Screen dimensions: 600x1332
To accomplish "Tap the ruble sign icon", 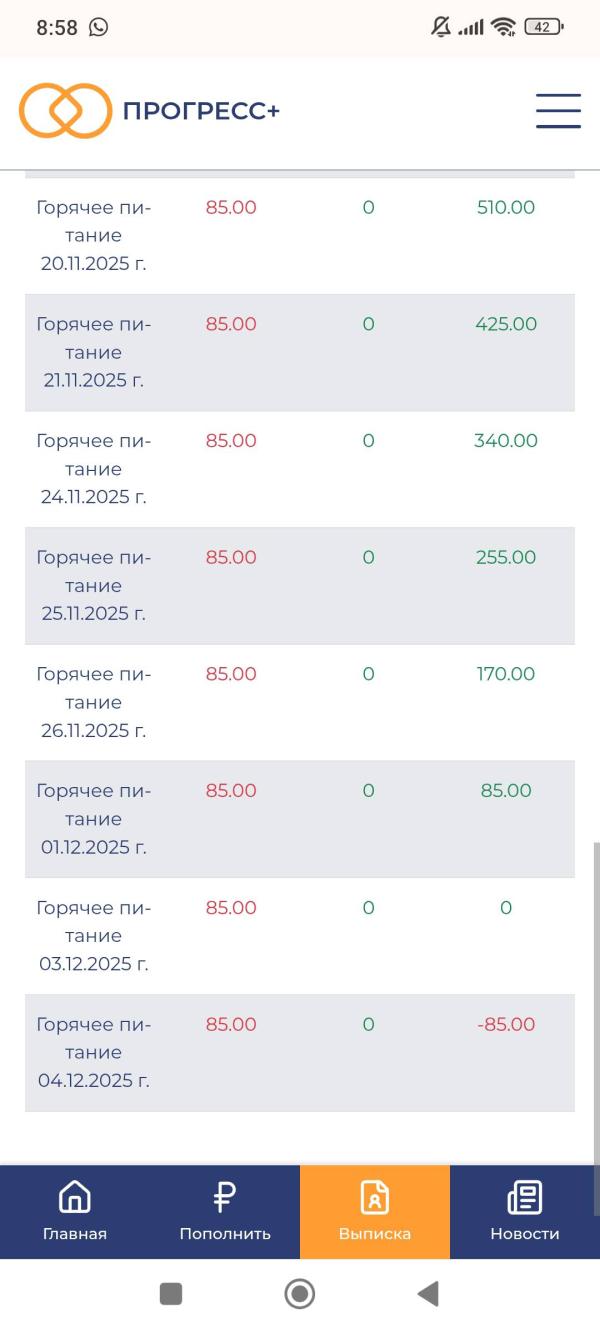I will tap(225, 1196).
